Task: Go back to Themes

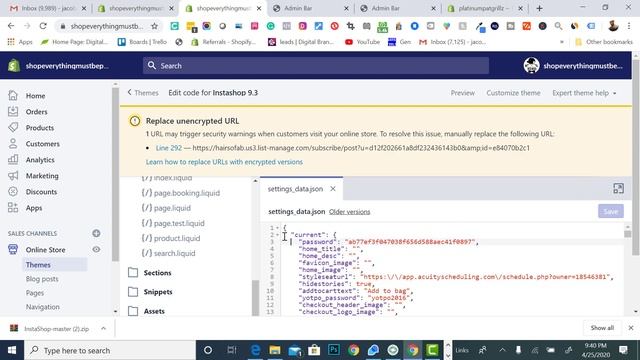Action: click(x=142, y=93)
